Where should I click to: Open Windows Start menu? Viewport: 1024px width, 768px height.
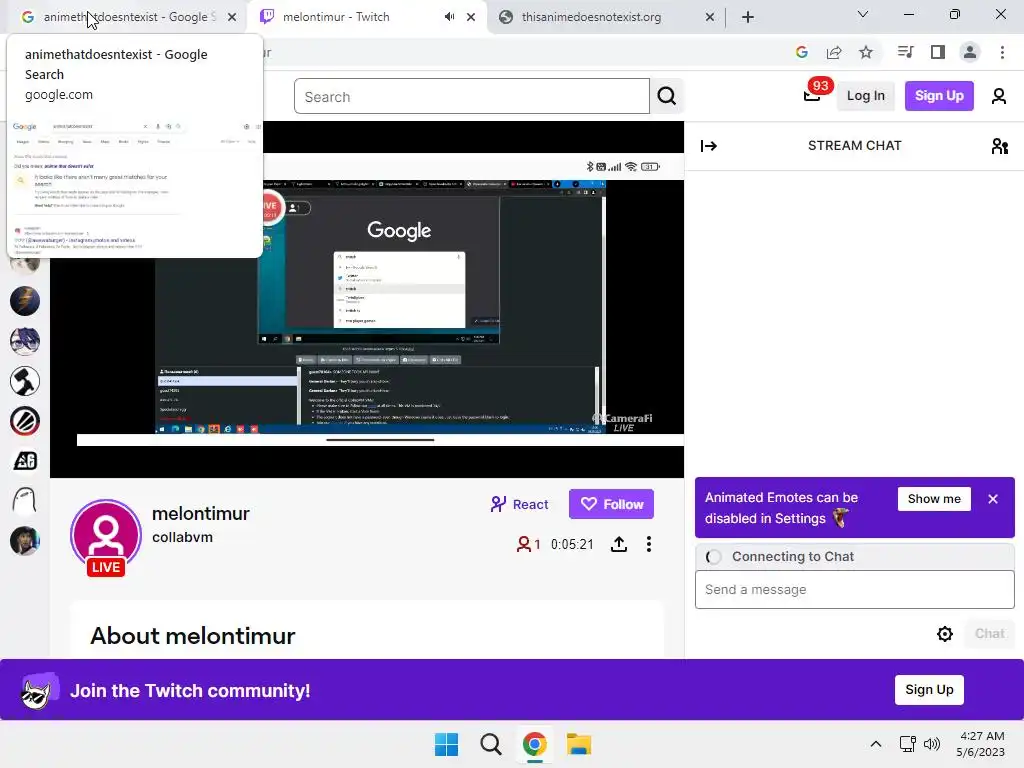447,744
